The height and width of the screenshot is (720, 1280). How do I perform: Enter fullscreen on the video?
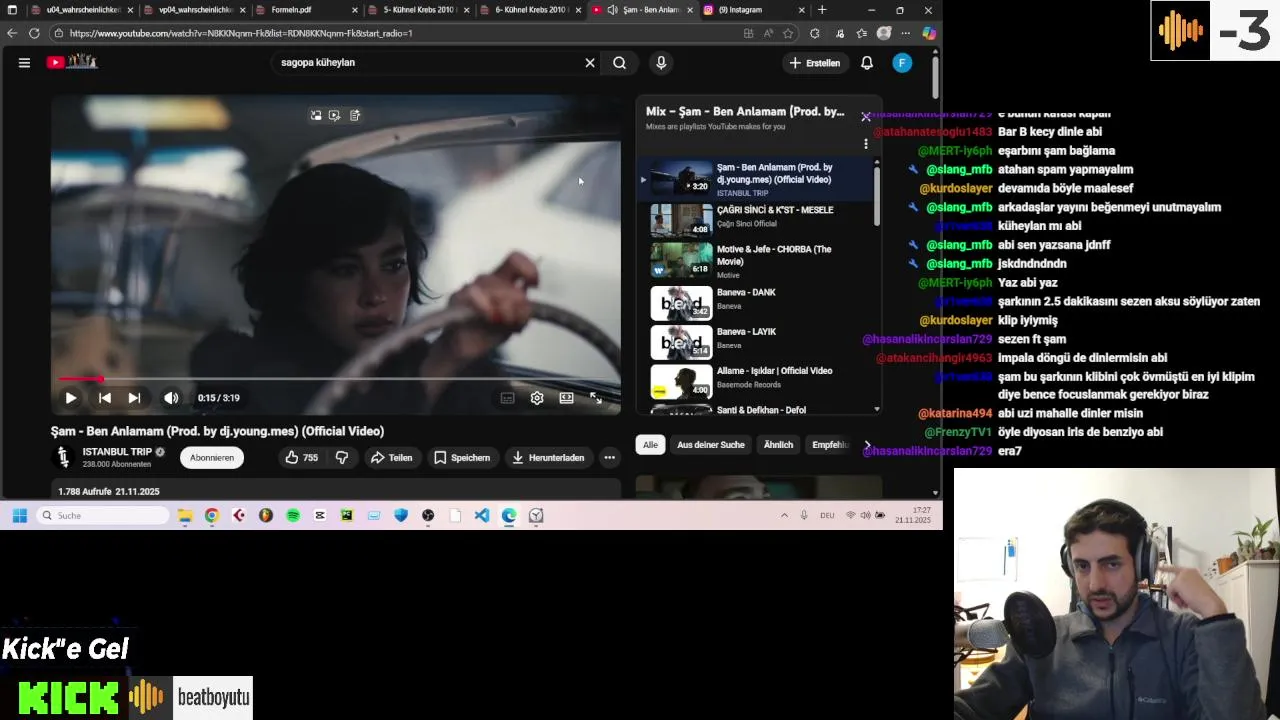pyautogui.click(x=596, y=398)
